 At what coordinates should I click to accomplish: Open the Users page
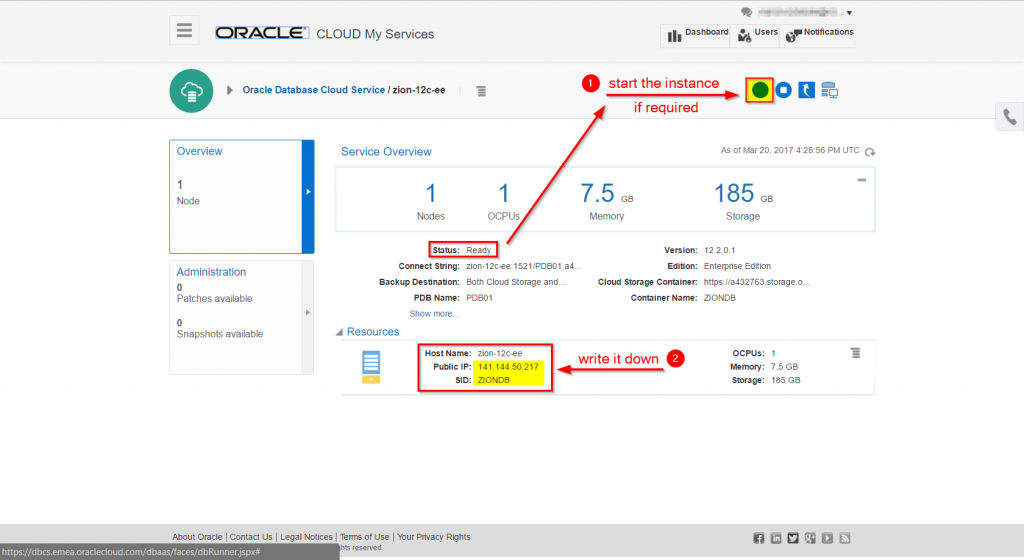tap(757, 34)
